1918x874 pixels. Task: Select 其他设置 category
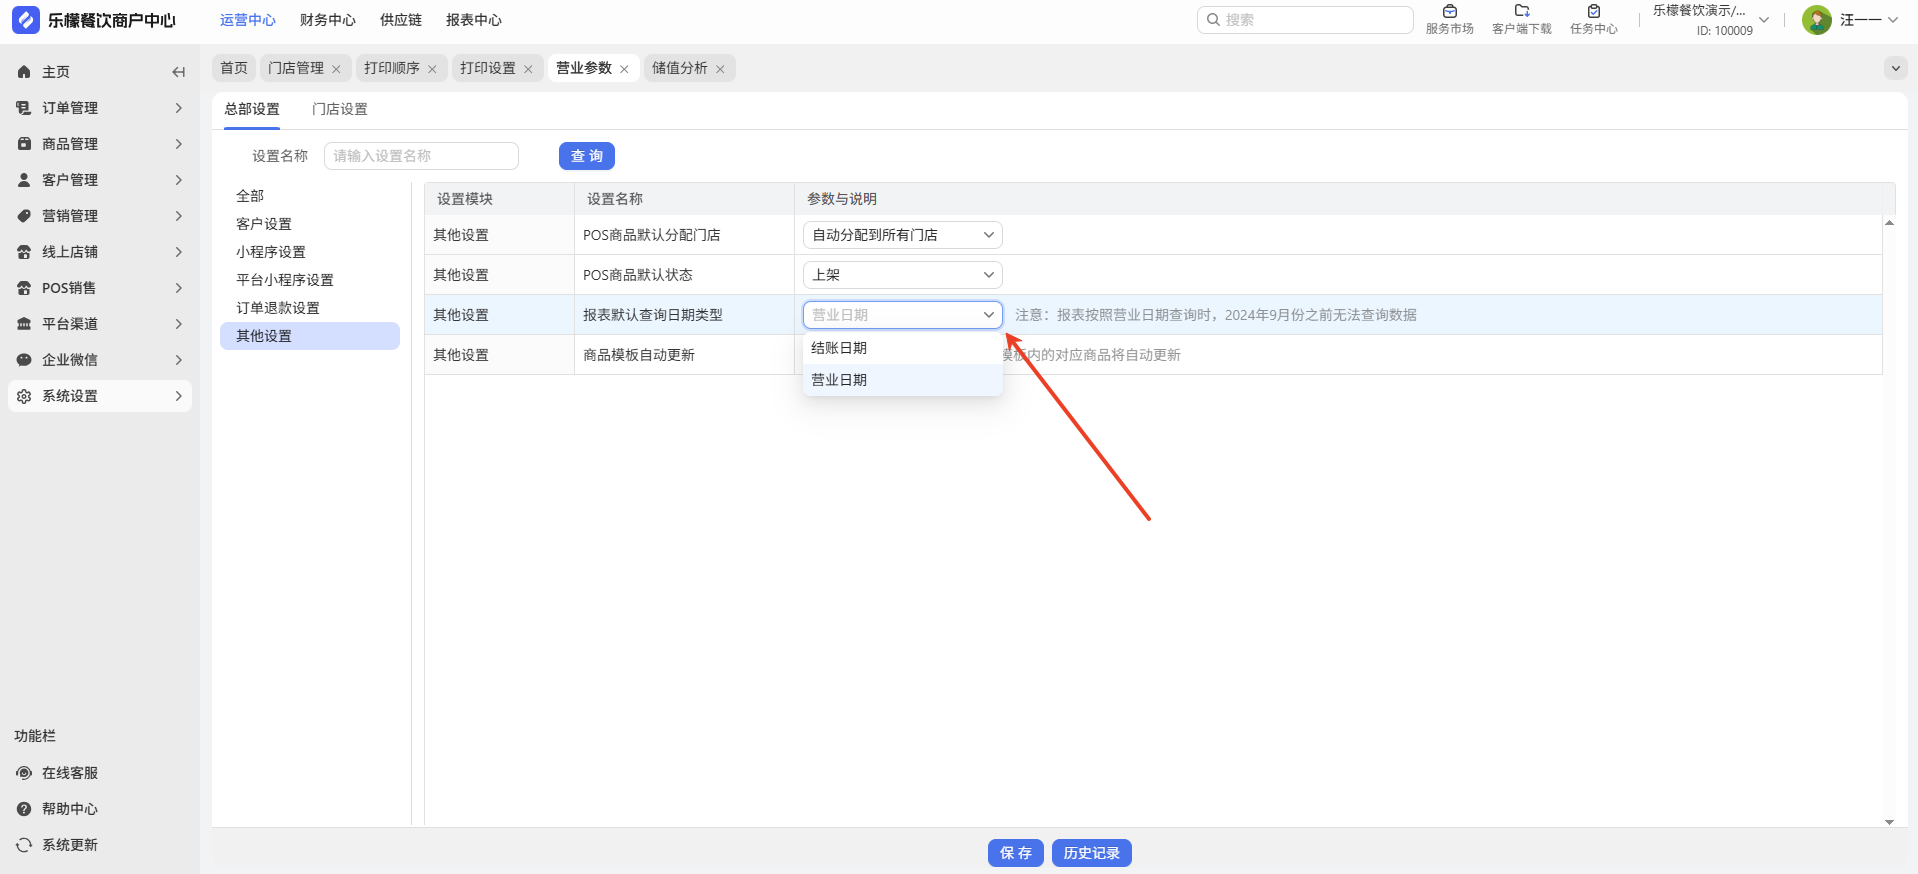pyautogui.click(x=310, y=336)
